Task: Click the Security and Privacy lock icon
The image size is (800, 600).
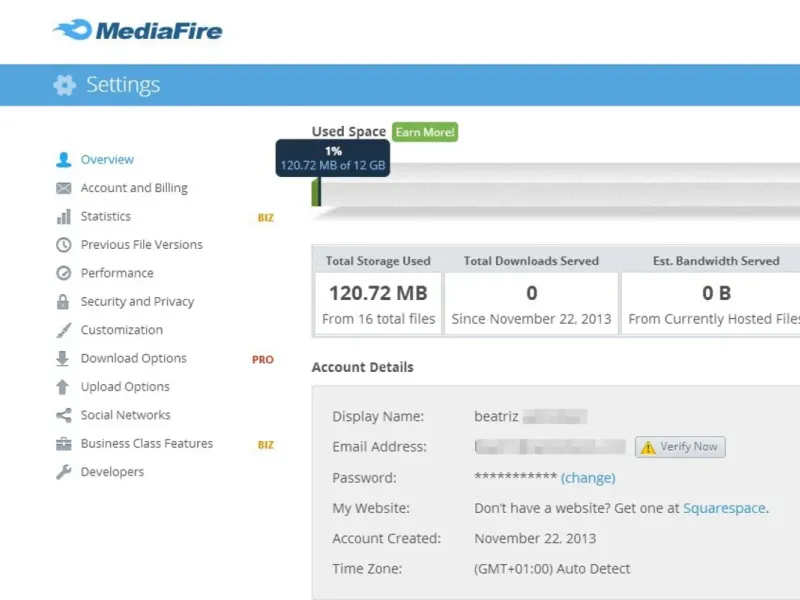Action: point(64,302)
